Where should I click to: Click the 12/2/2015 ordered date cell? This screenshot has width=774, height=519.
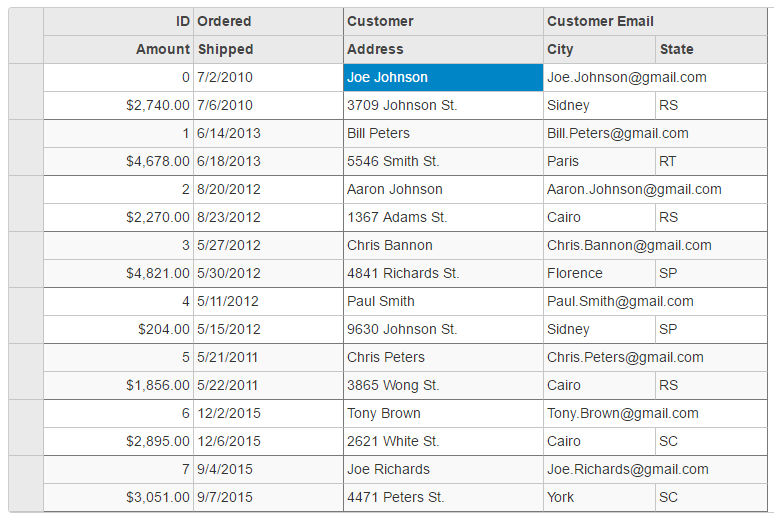pos(267,413)
